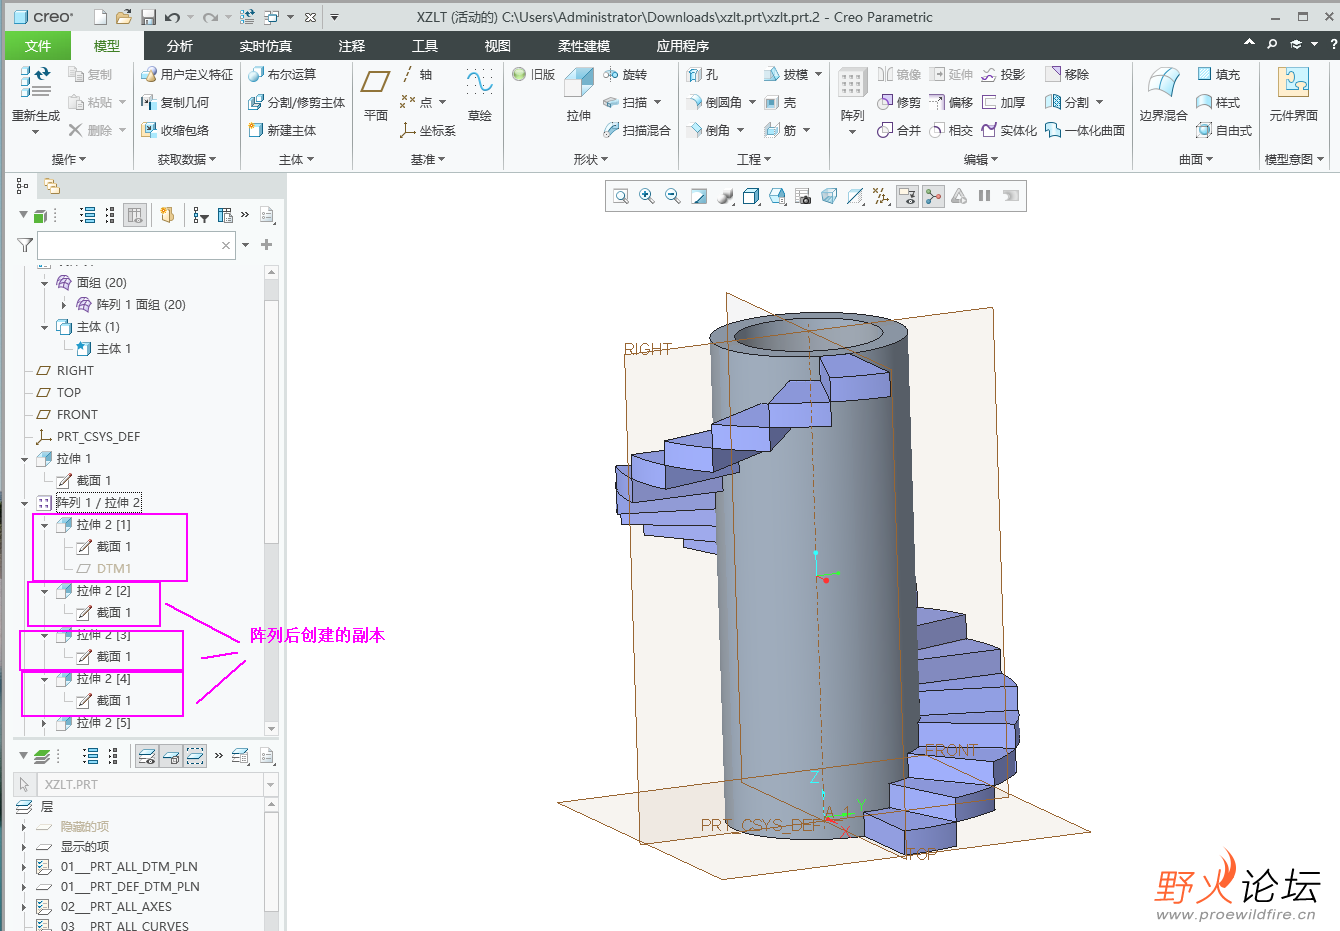Click the Zoom In graphics icon
The height and width of the screenshot is (931, 1340).
(647, 196)
